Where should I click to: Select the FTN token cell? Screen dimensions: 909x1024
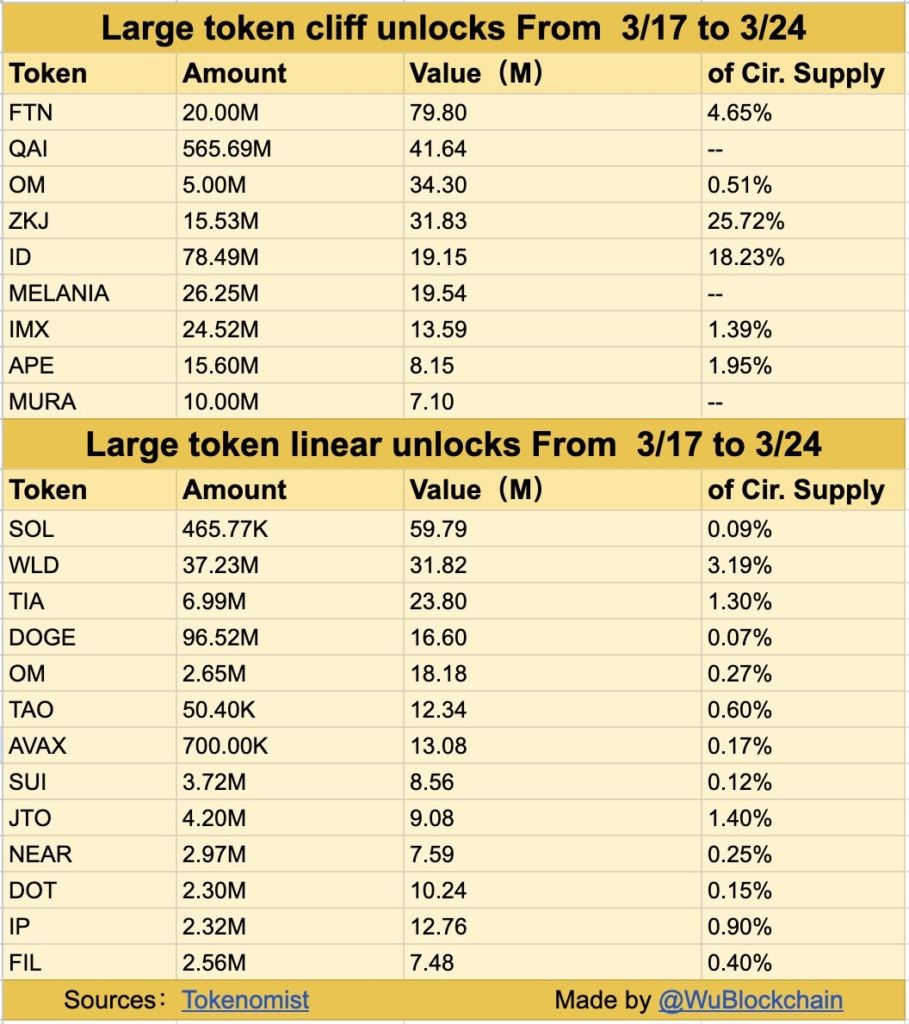point(32,113)
